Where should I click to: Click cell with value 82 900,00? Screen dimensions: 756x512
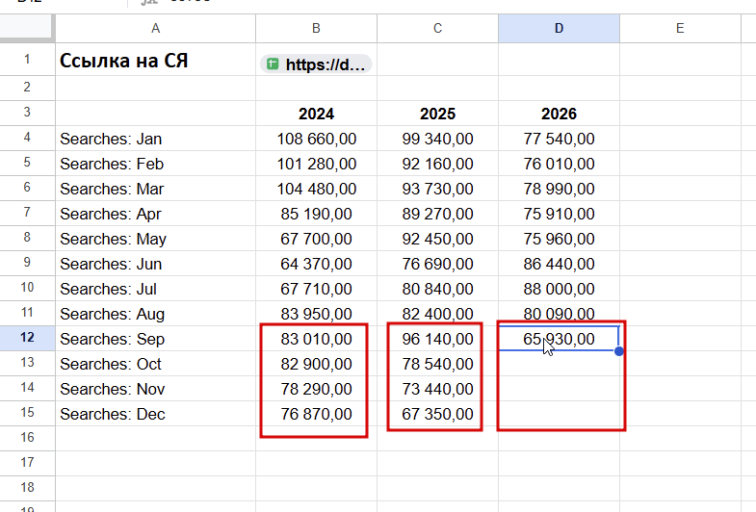316,364
